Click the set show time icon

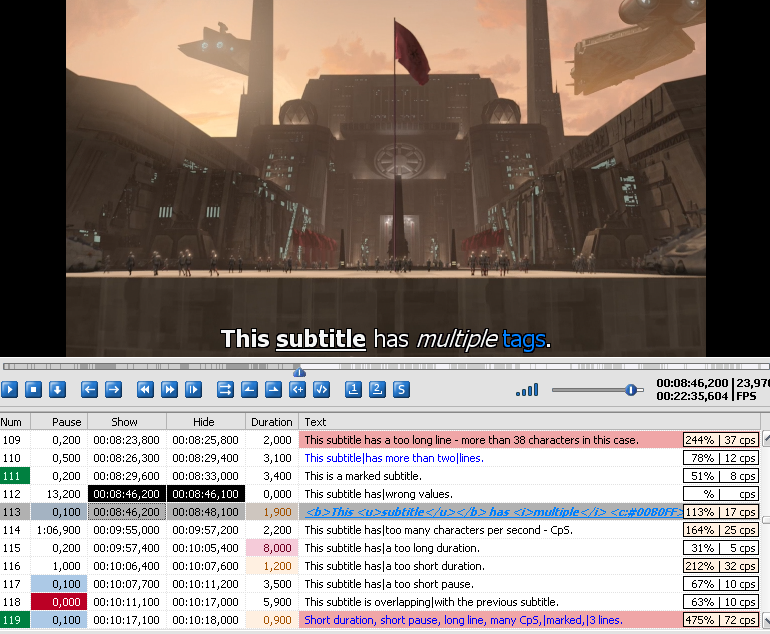click(249, 389)
